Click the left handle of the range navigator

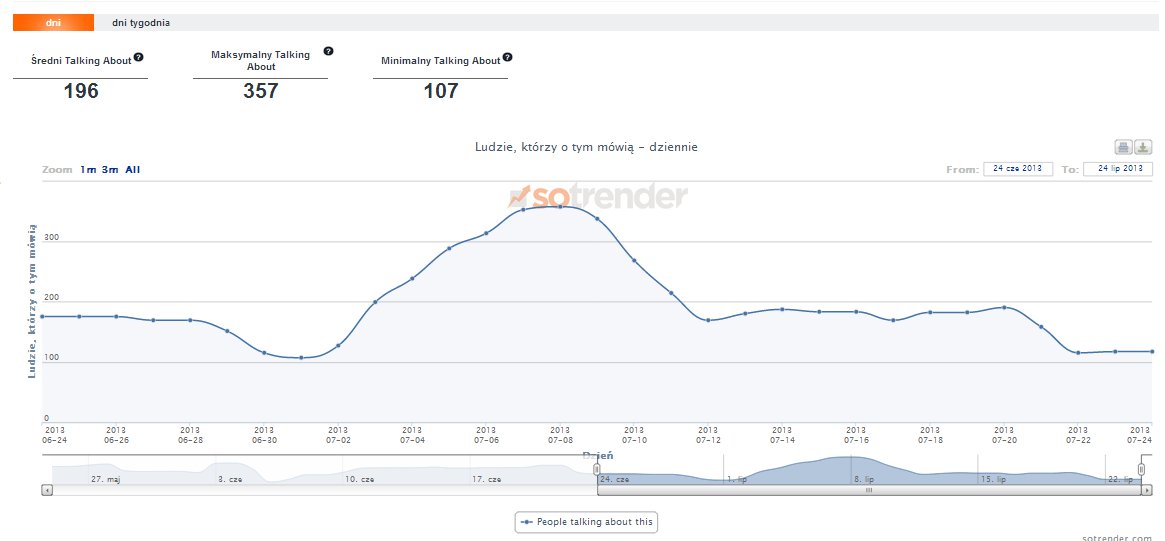[x=597, y=469]
